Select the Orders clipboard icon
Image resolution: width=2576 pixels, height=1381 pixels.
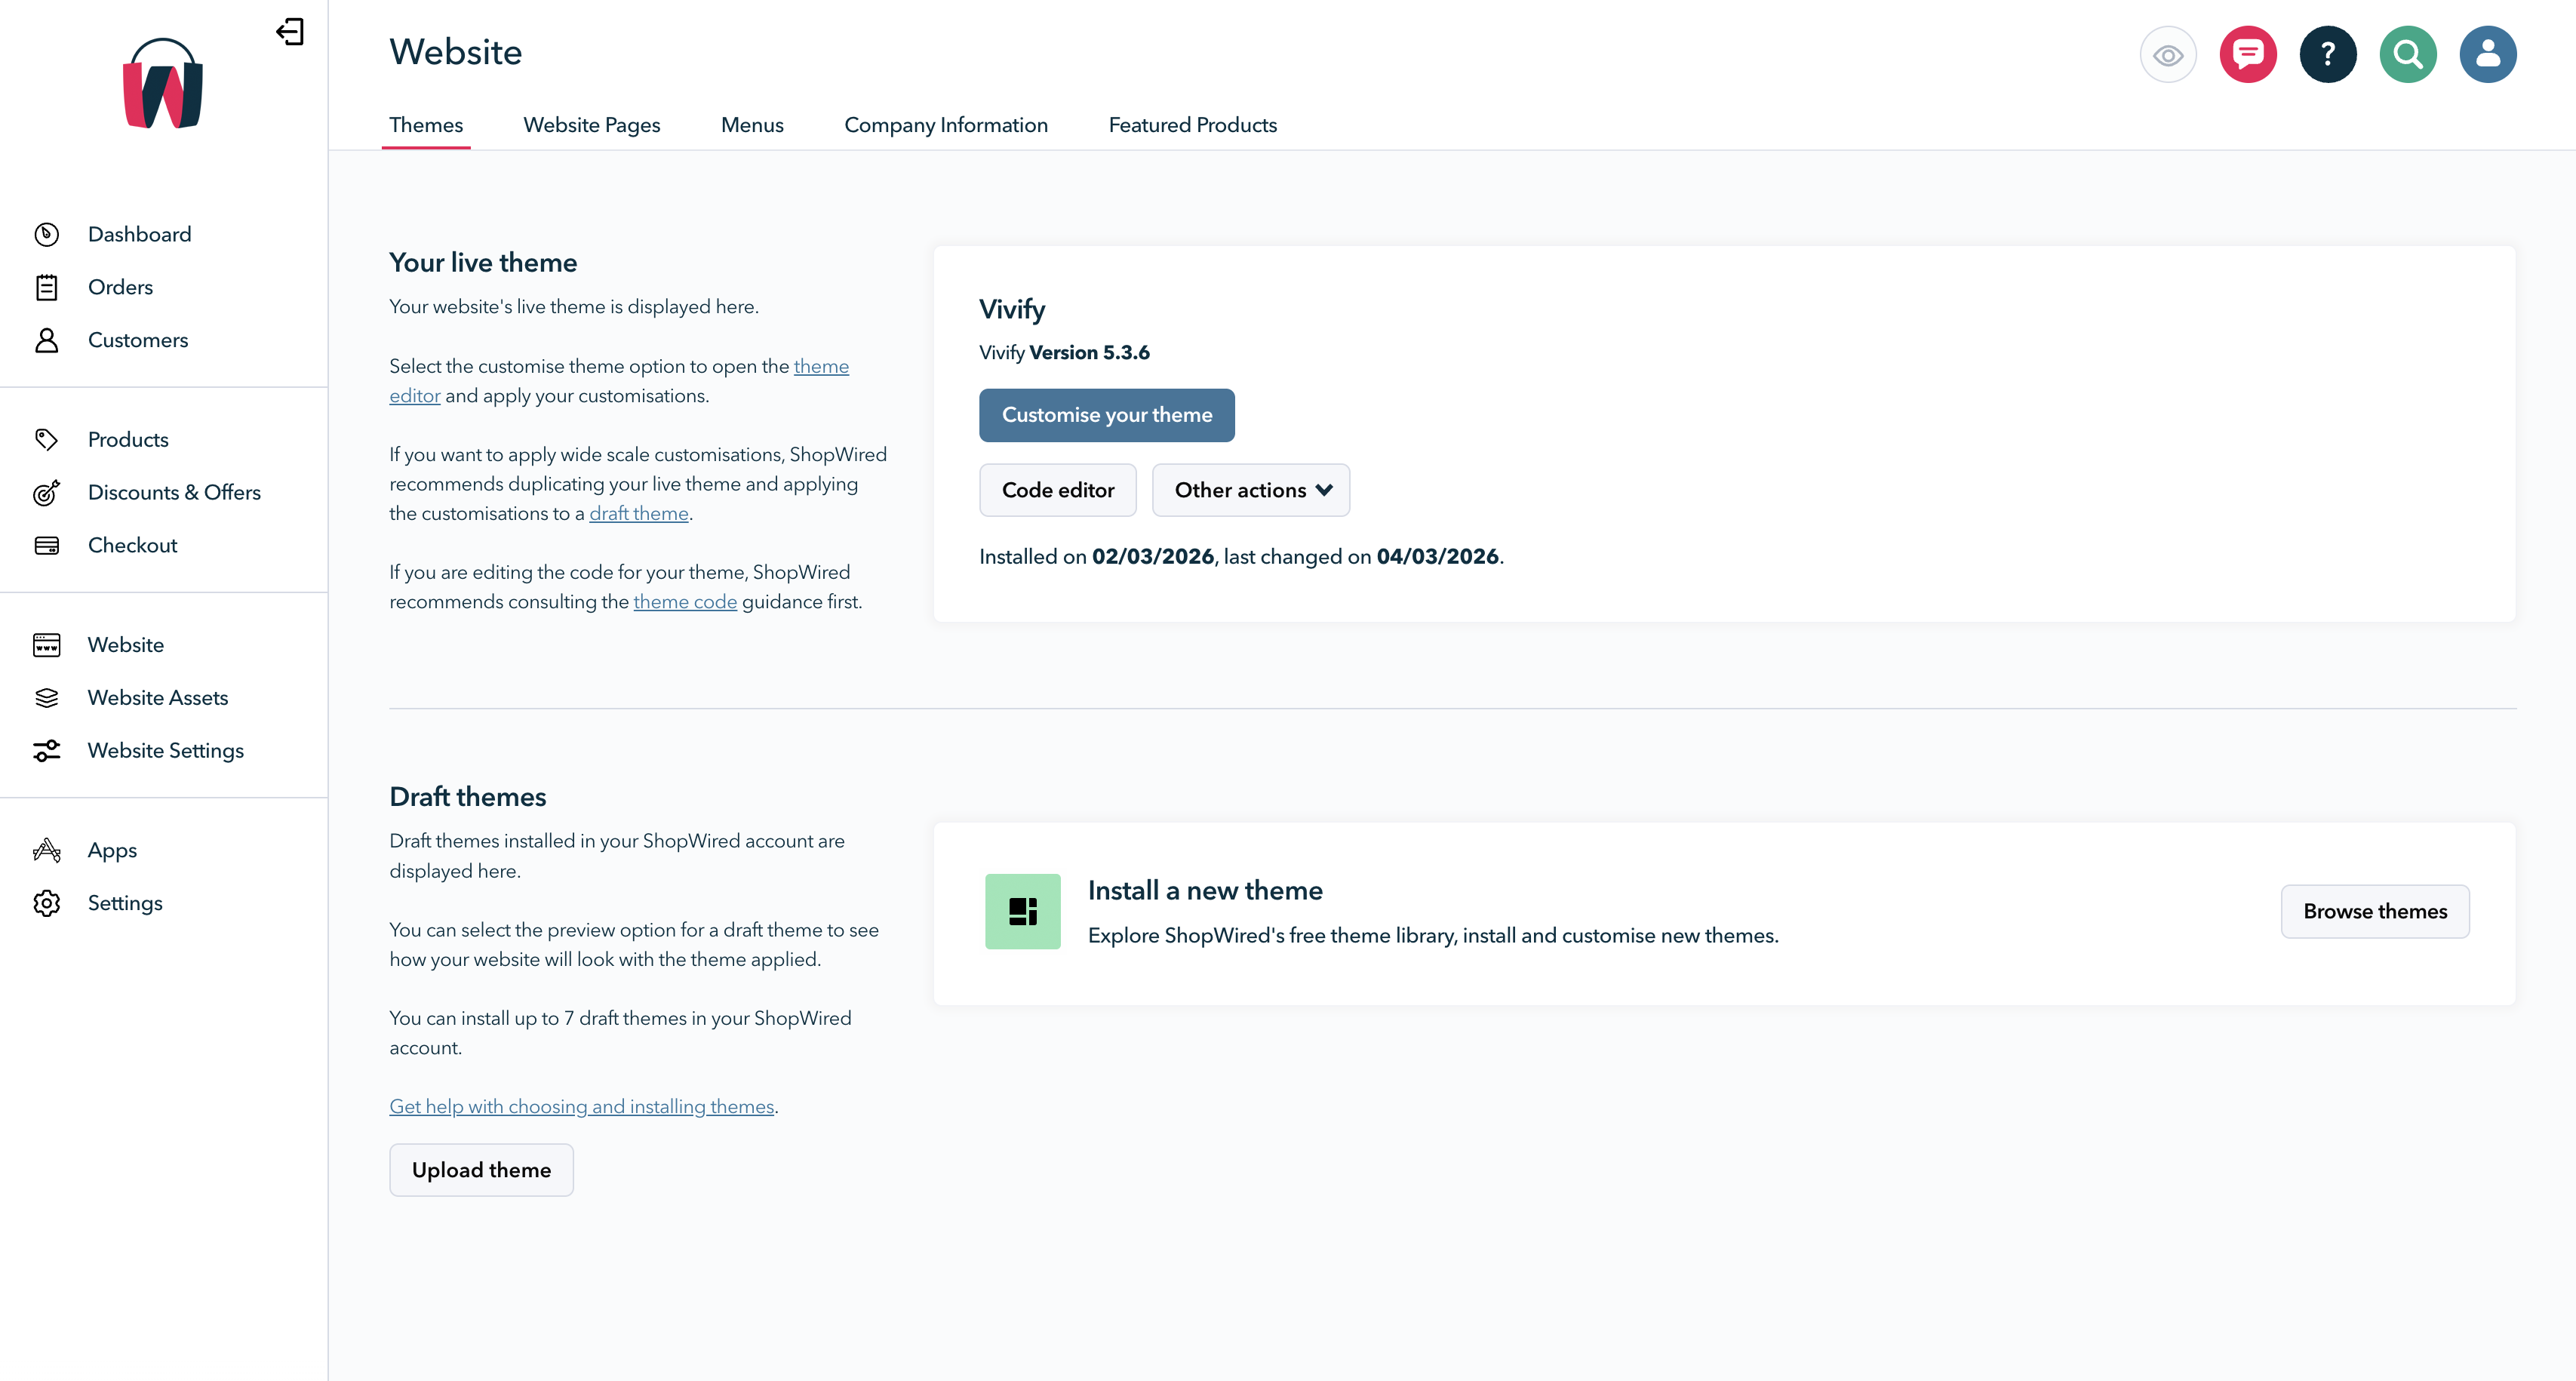(47, 287)
